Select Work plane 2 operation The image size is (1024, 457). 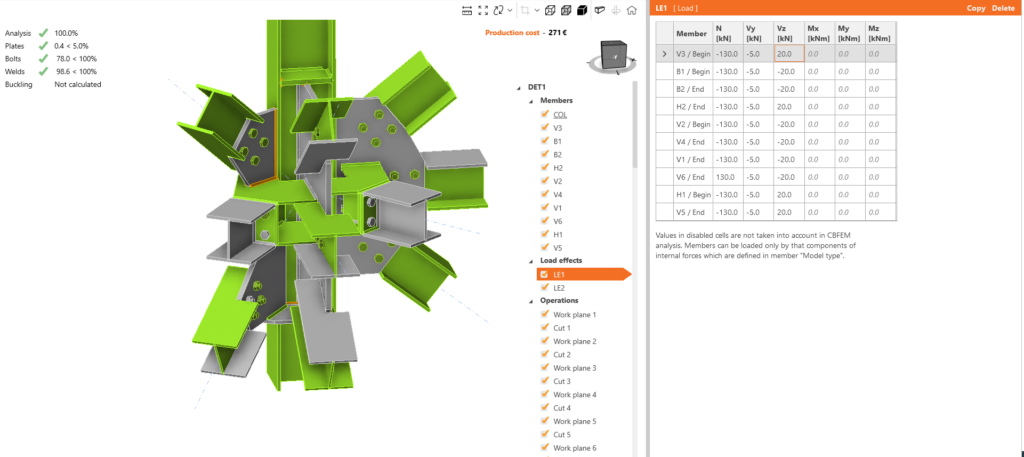click(x=575, y=341)
